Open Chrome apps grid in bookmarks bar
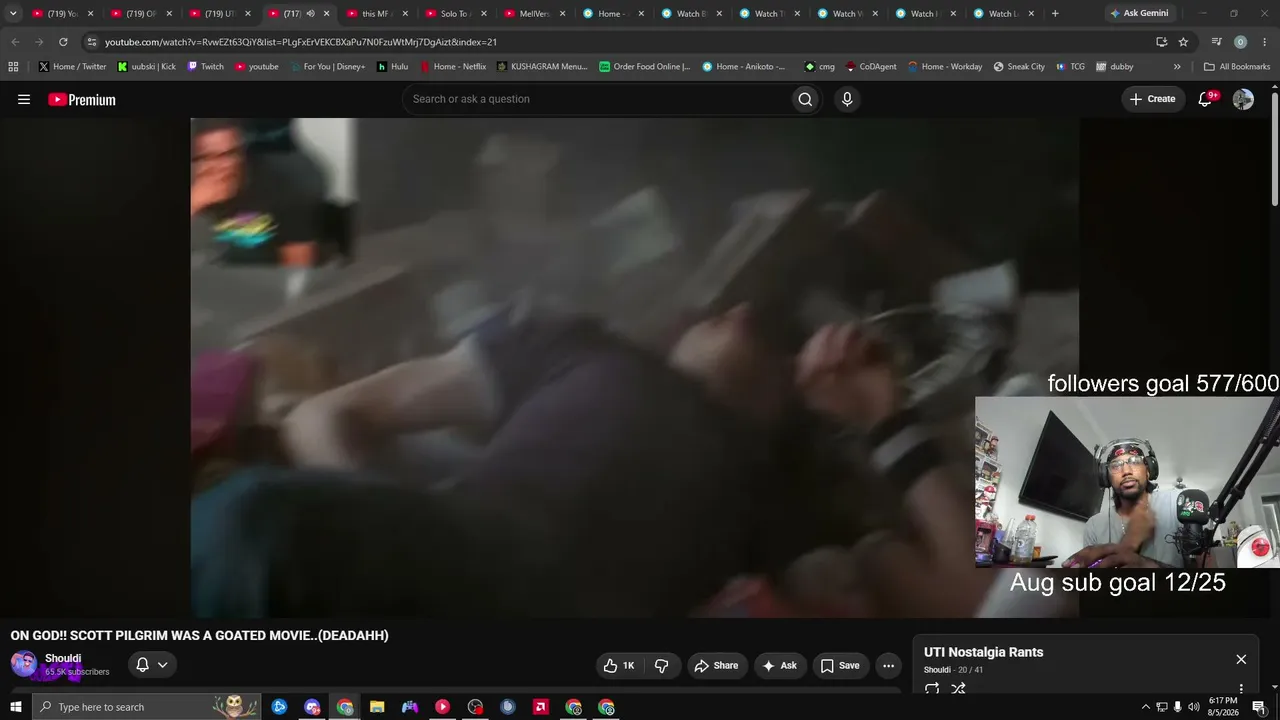 tap(13, 67)
